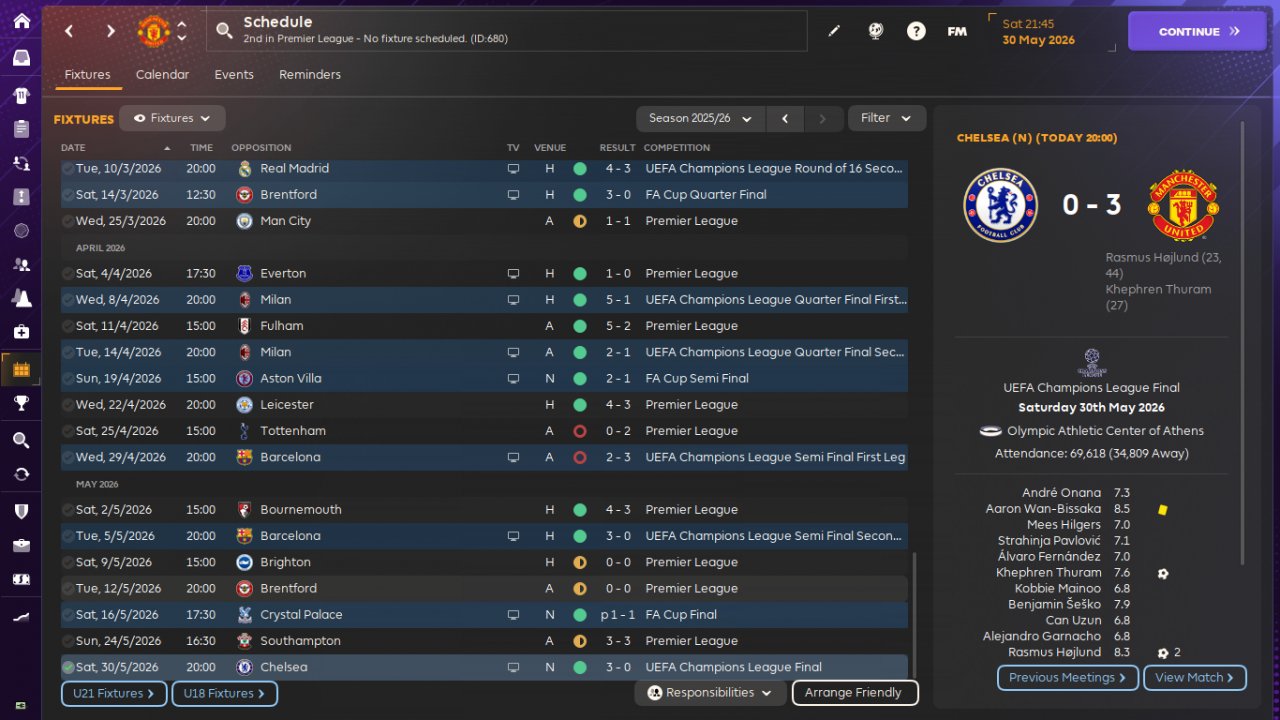Tick the check circle for Wed, 25/3/2026
The image size is (1280, 720).
68,221
